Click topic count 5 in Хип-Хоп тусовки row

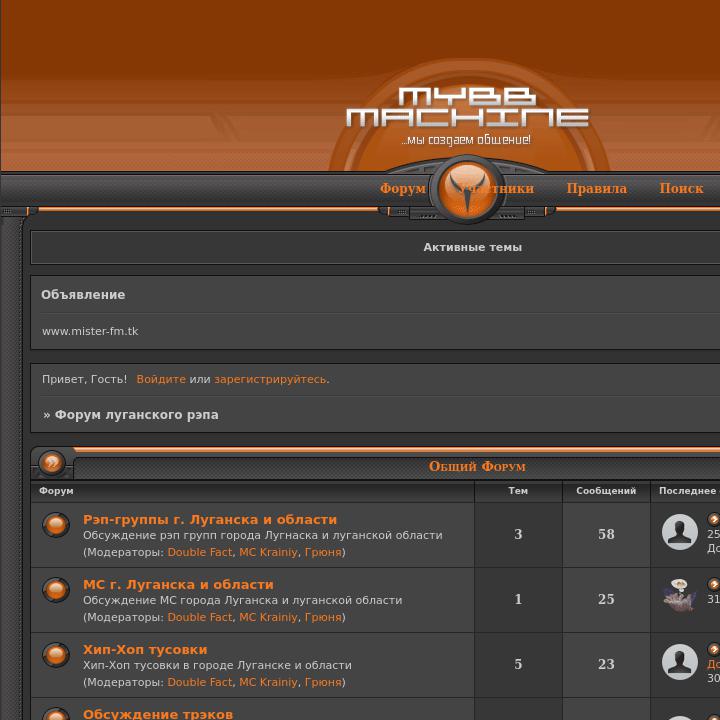click(518, 664)
